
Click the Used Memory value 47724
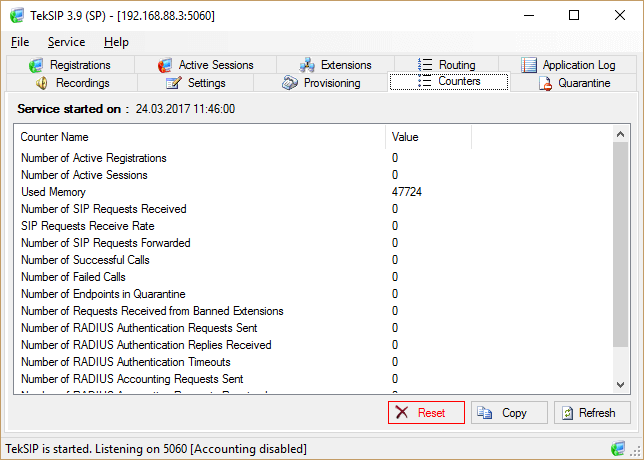(x=407, y=192)
